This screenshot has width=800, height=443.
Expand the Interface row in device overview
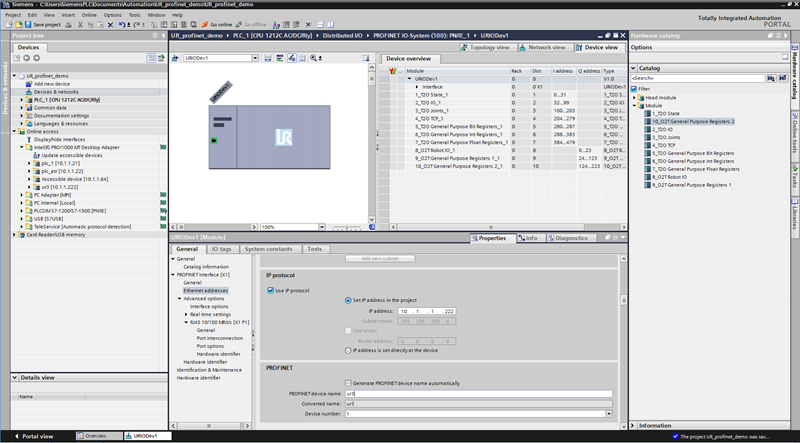click(x=417, y=87)
